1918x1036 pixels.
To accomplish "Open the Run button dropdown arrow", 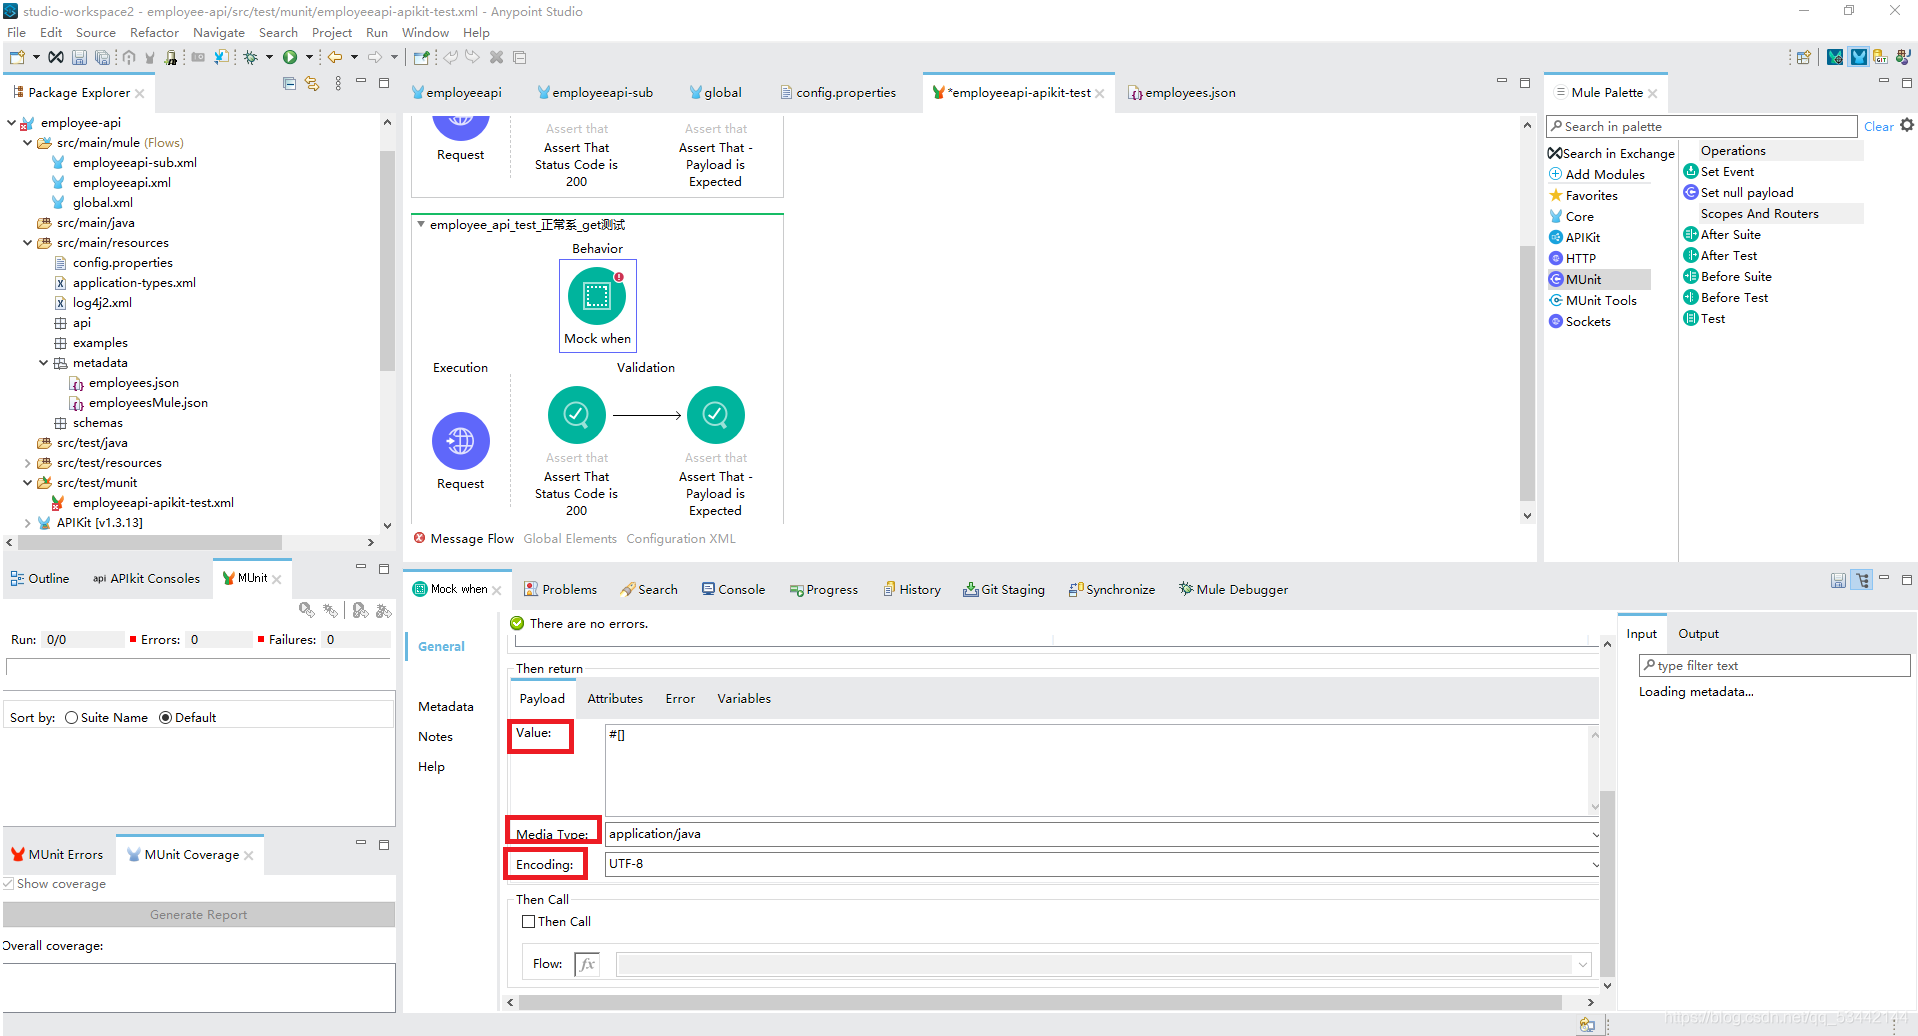I will [309, 57].
